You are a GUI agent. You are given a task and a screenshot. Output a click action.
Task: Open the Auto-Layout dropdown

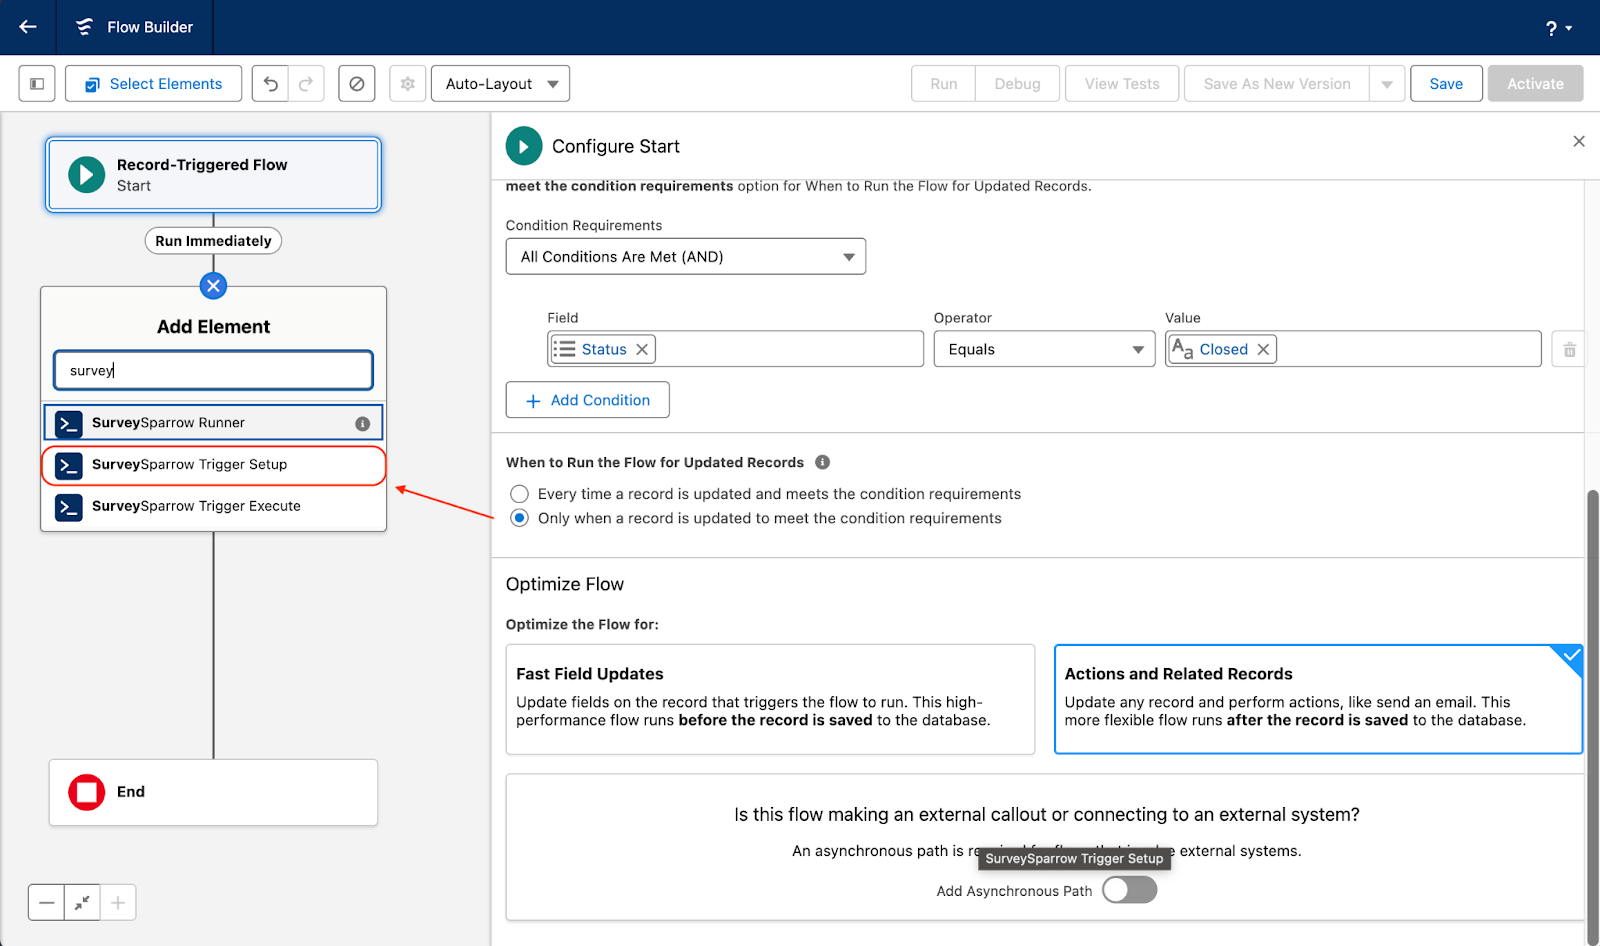tap(500, 84)
